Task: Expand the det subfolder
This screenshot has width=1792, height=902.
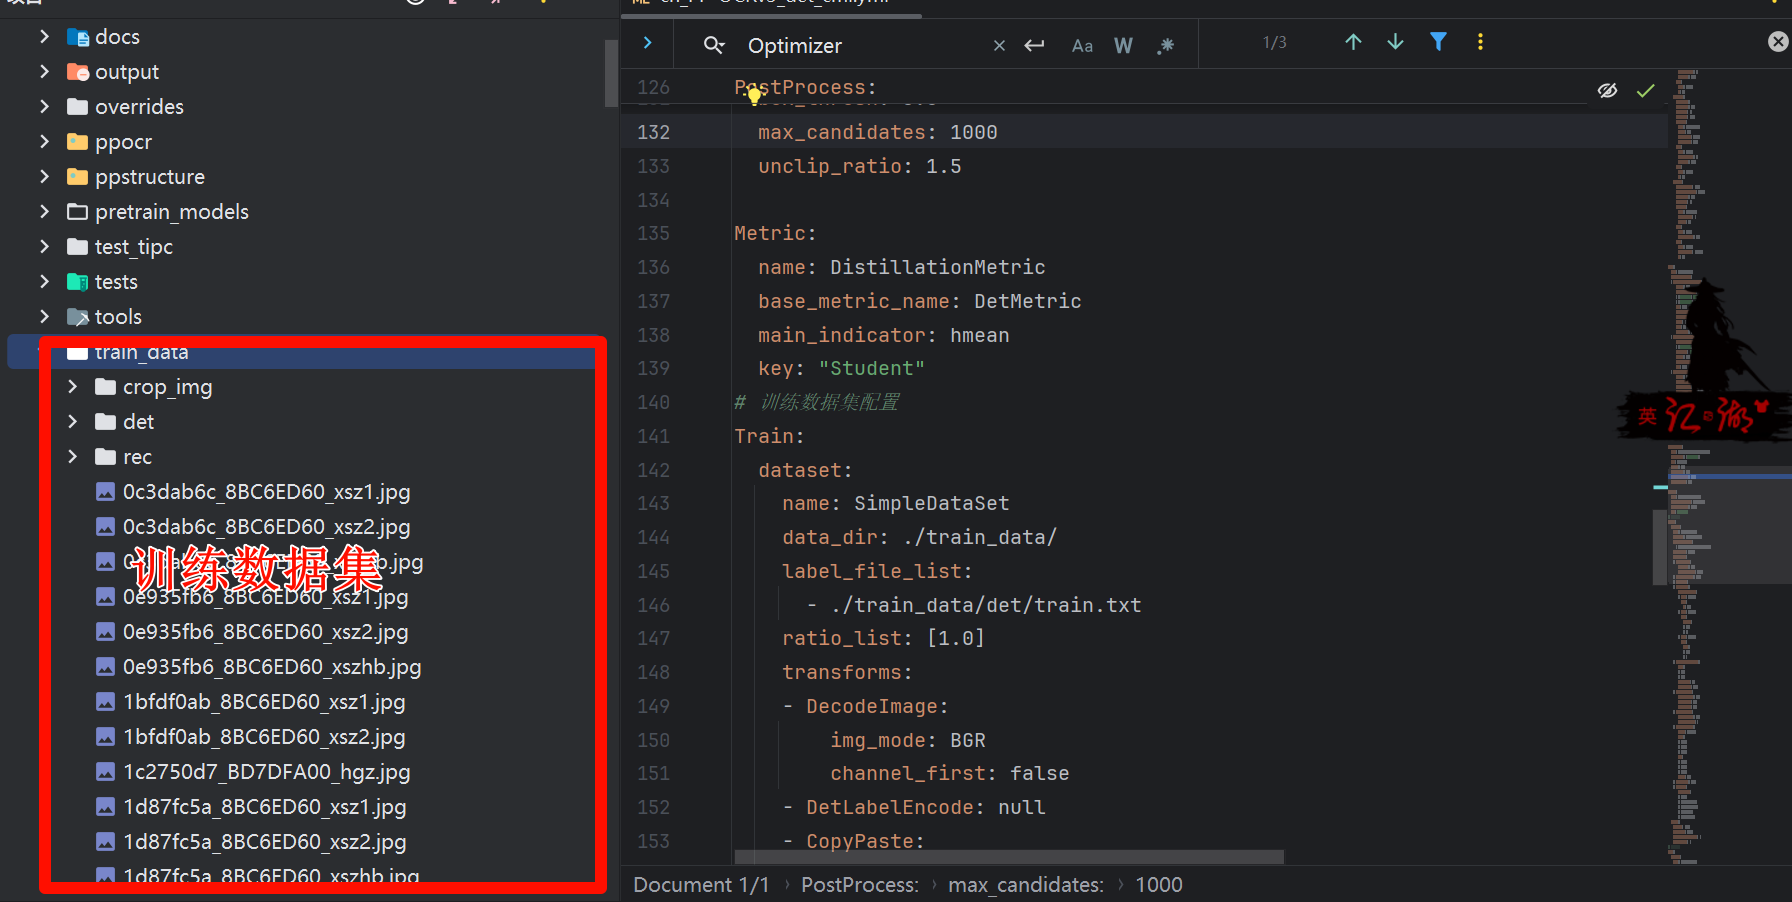Action: coord(72,422)
